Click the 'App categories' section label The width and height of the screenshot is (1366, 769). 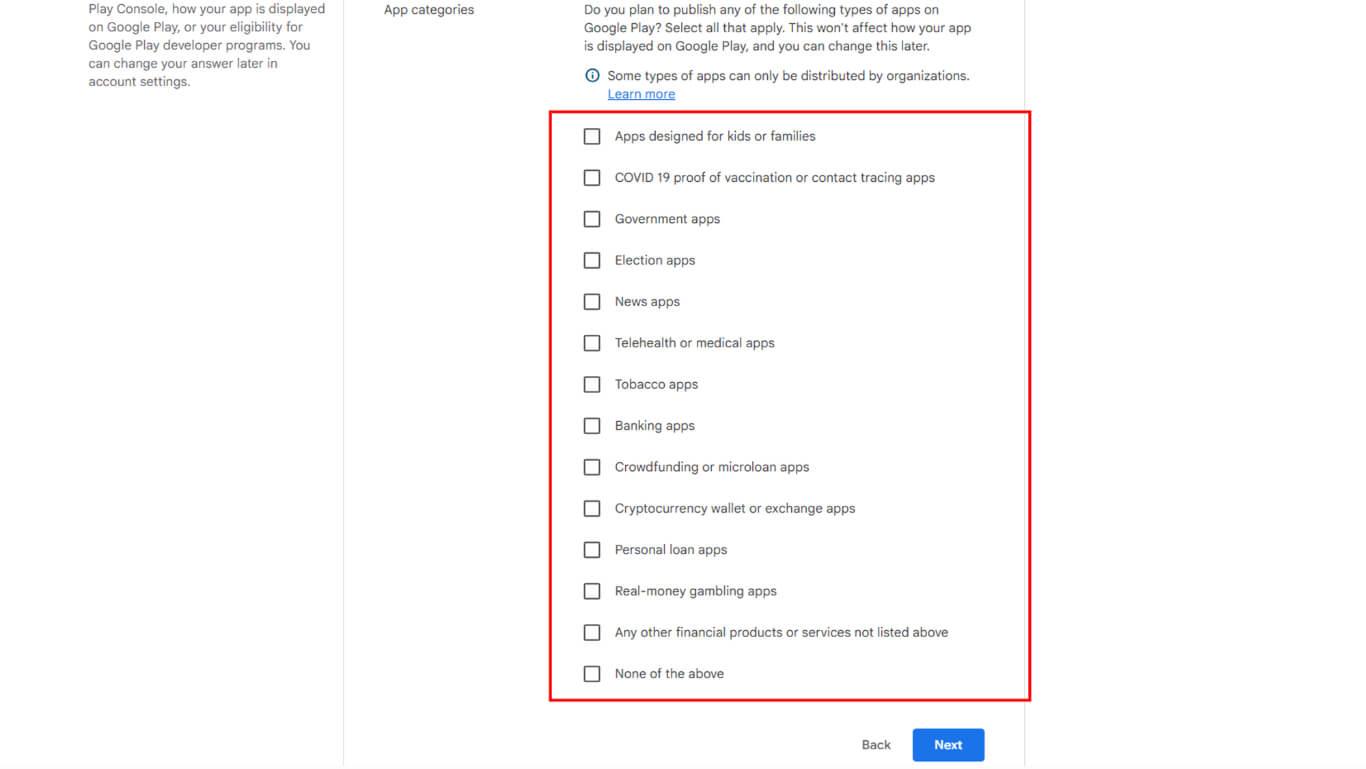coord(429,10)
